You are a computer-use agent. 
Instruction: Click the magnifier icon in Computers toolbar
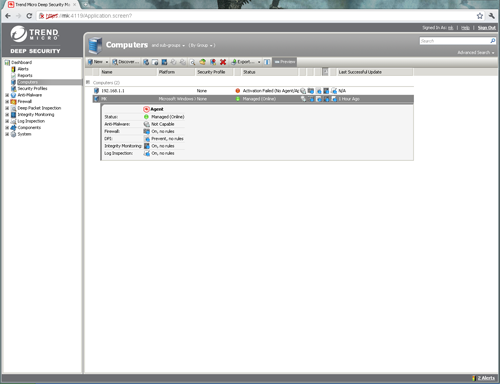tap(192, 62)
